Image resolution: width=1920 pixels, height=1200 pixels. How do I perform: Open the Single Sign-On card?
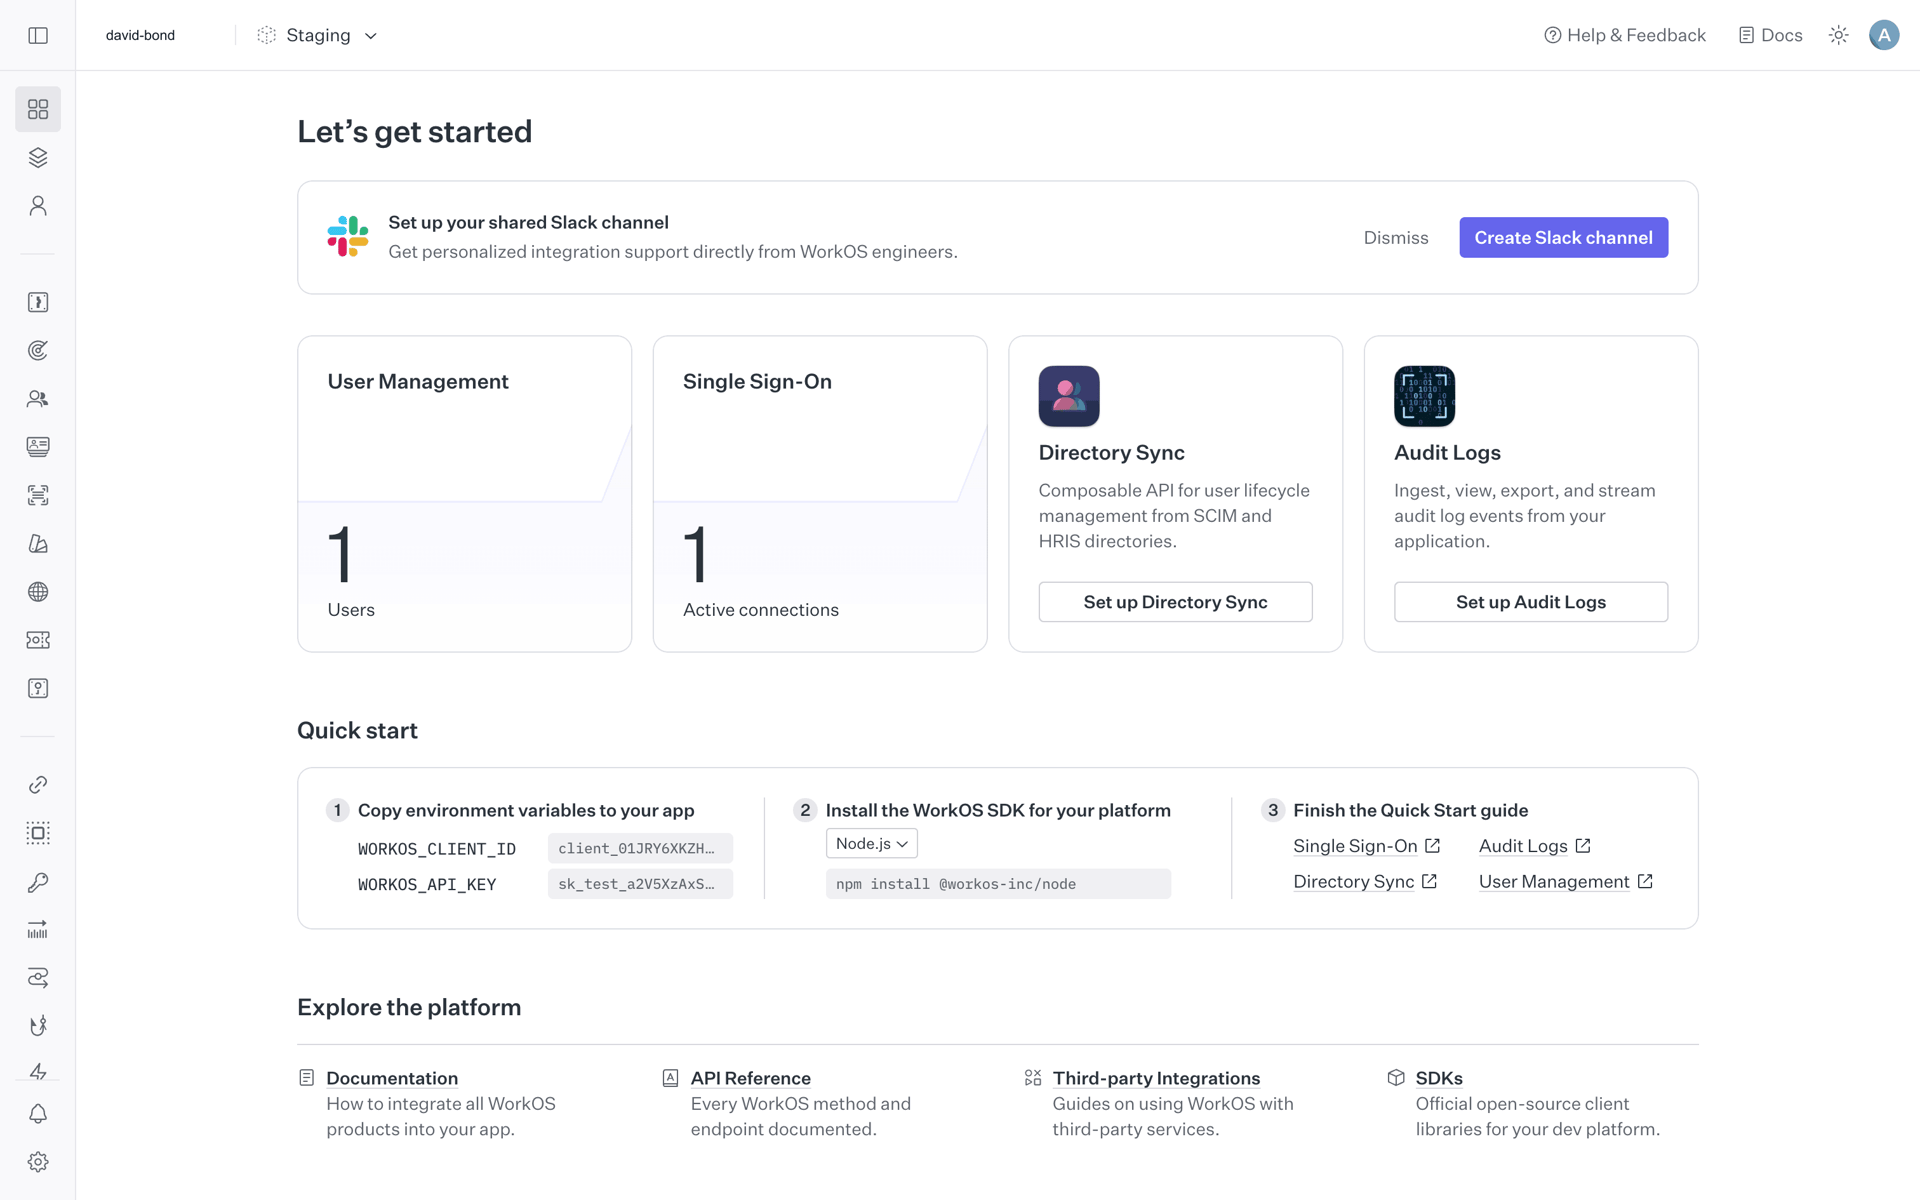tap(820, 494)
